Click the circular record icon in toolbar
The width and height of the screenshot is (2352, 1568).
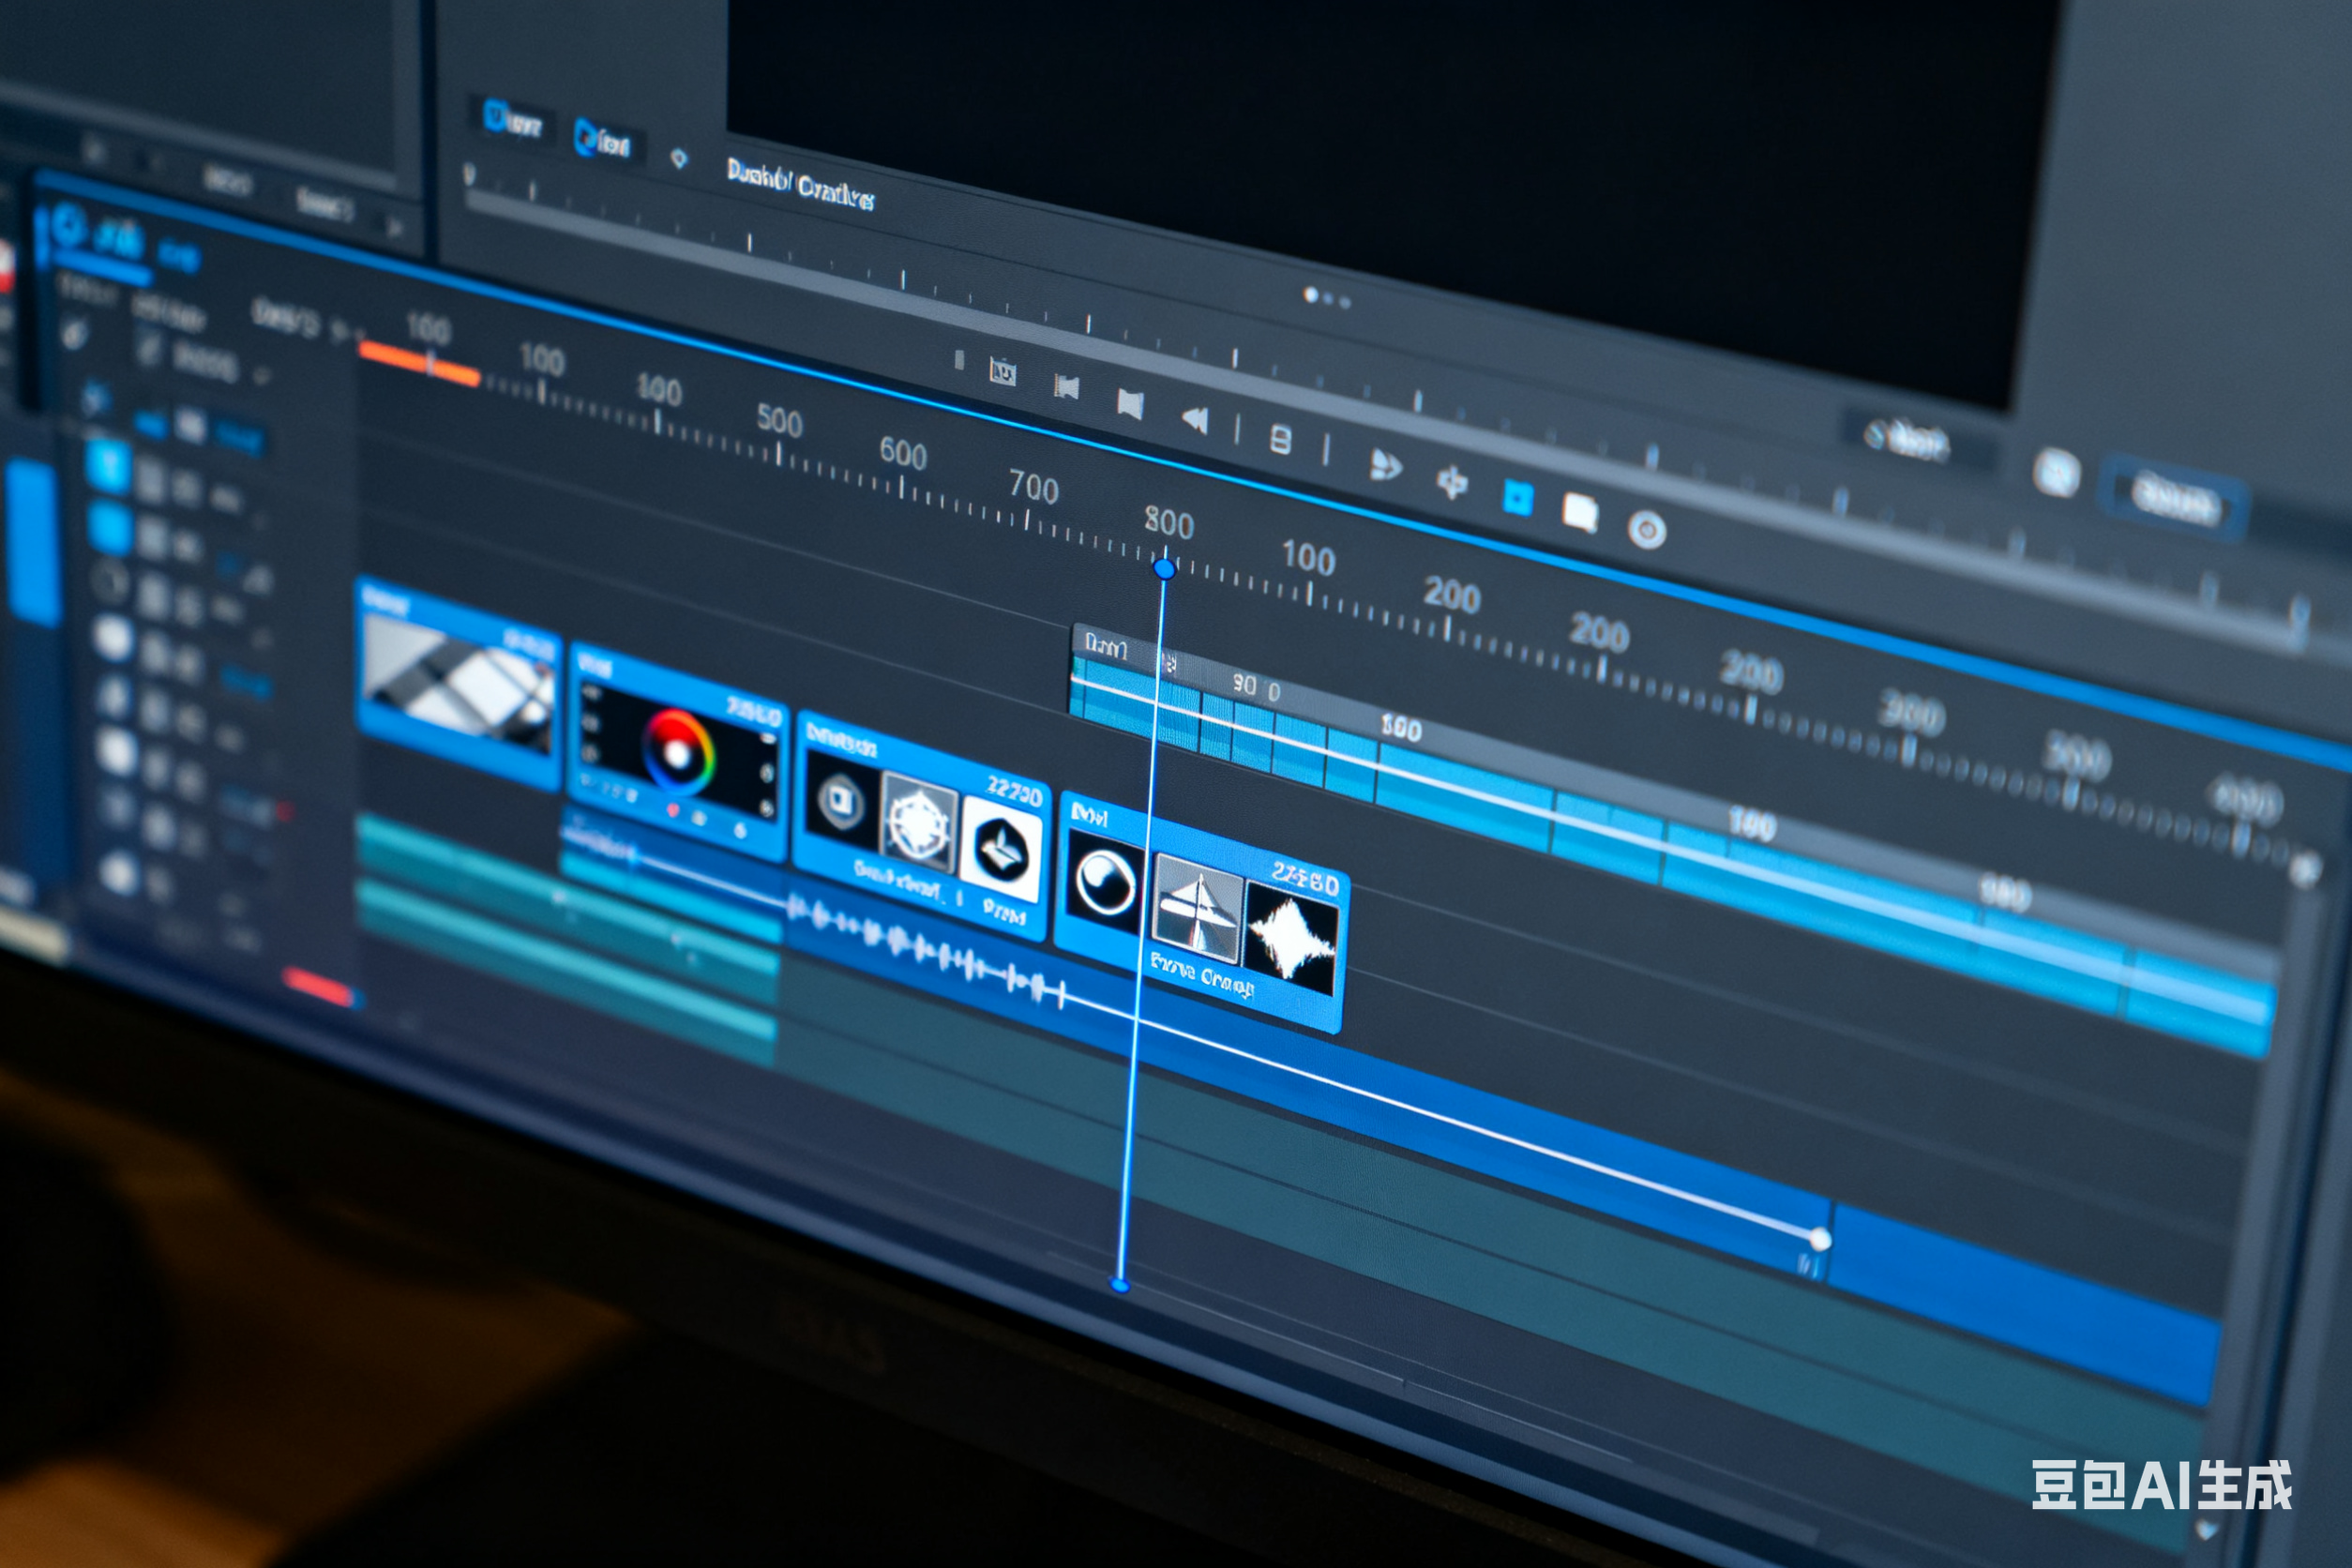(x=1647, y=529)
